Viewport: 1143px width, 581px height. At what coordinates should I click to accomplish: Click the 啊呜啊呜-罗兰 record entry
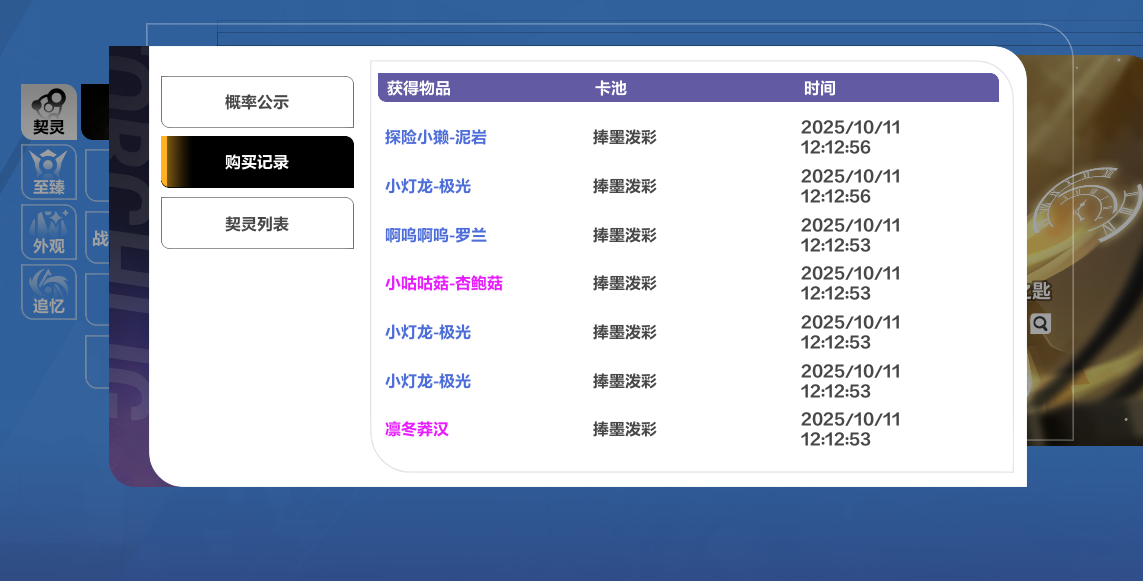coord(436,236)
